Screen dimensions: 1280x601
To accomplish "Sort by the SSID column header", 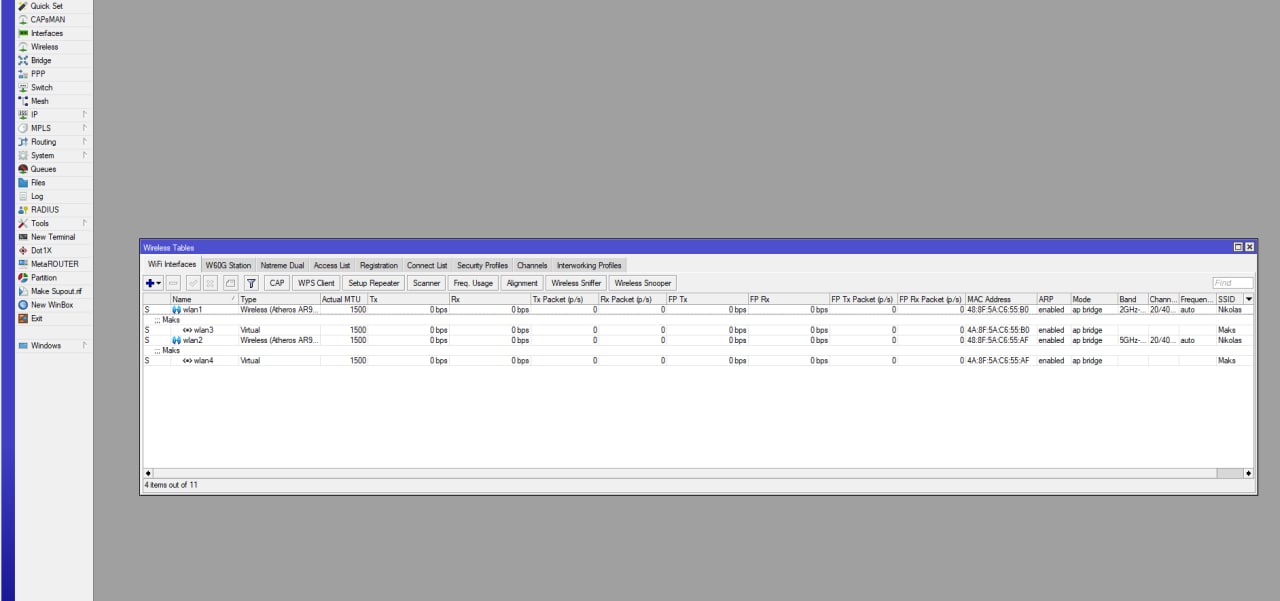I will 1229,299.
